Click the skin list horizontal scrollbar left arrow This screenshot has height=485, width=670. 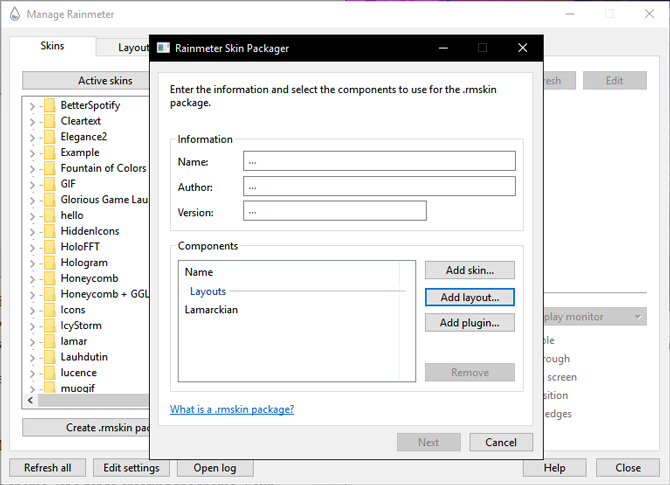pyautogui.click(x=29, y=400)
